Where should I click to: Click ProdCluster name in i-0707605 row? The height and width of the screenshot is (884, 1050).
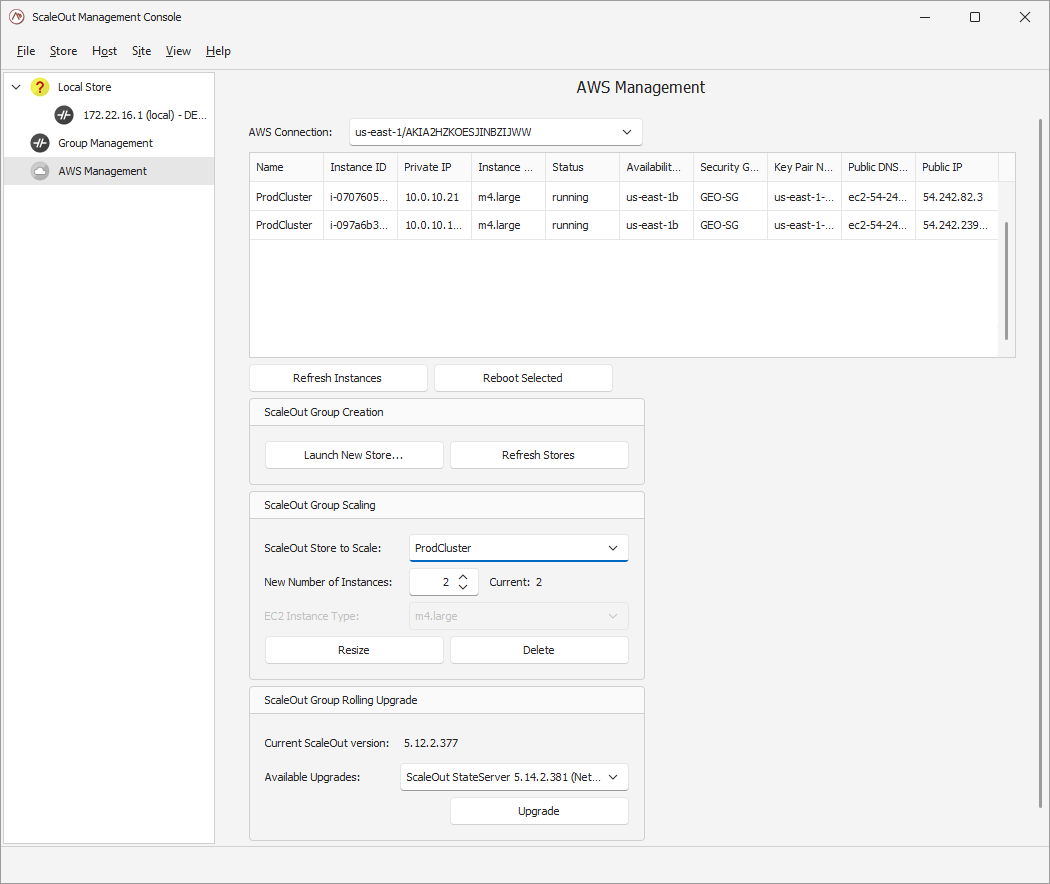pyautogui.click(x=285, y=197)
